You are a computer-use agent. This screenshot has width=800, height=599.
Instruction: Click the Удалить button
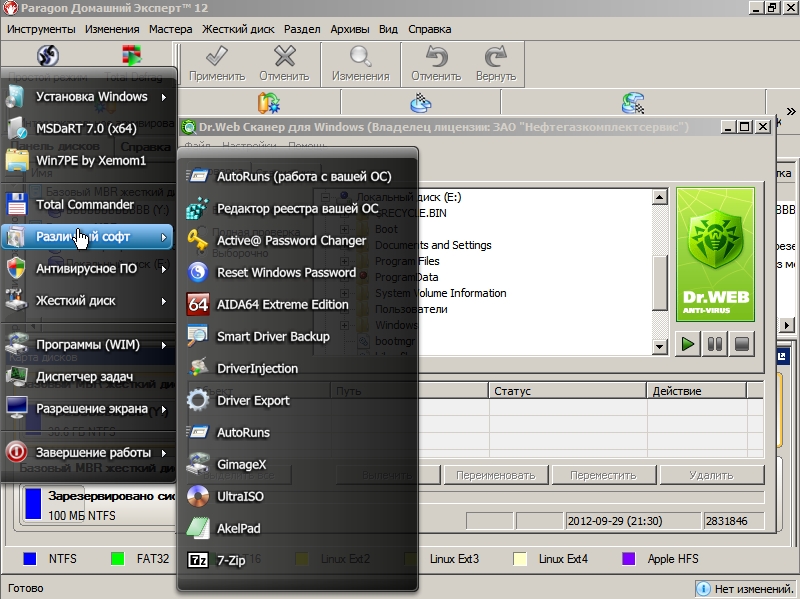point(711,475)
